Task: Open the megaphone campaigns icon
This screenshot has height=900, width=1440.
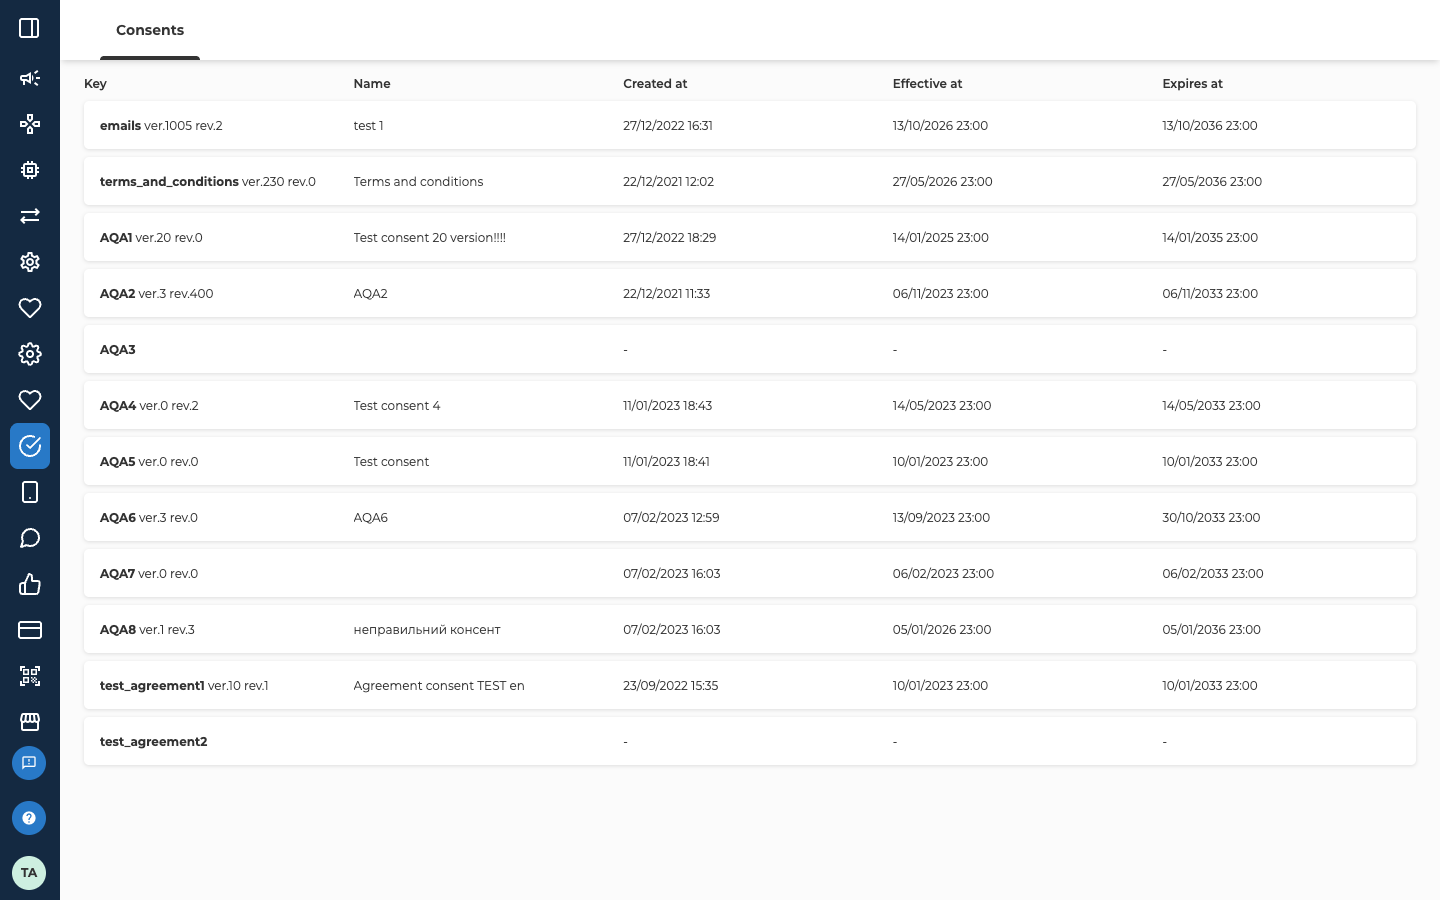Action: click(30, 78)
